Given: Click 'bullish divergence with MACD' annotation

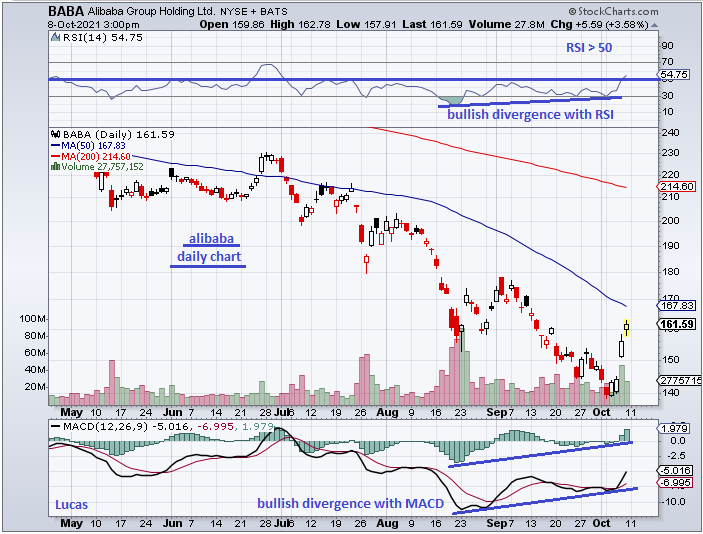Looking at the screenshot, I should pos(351,504).
